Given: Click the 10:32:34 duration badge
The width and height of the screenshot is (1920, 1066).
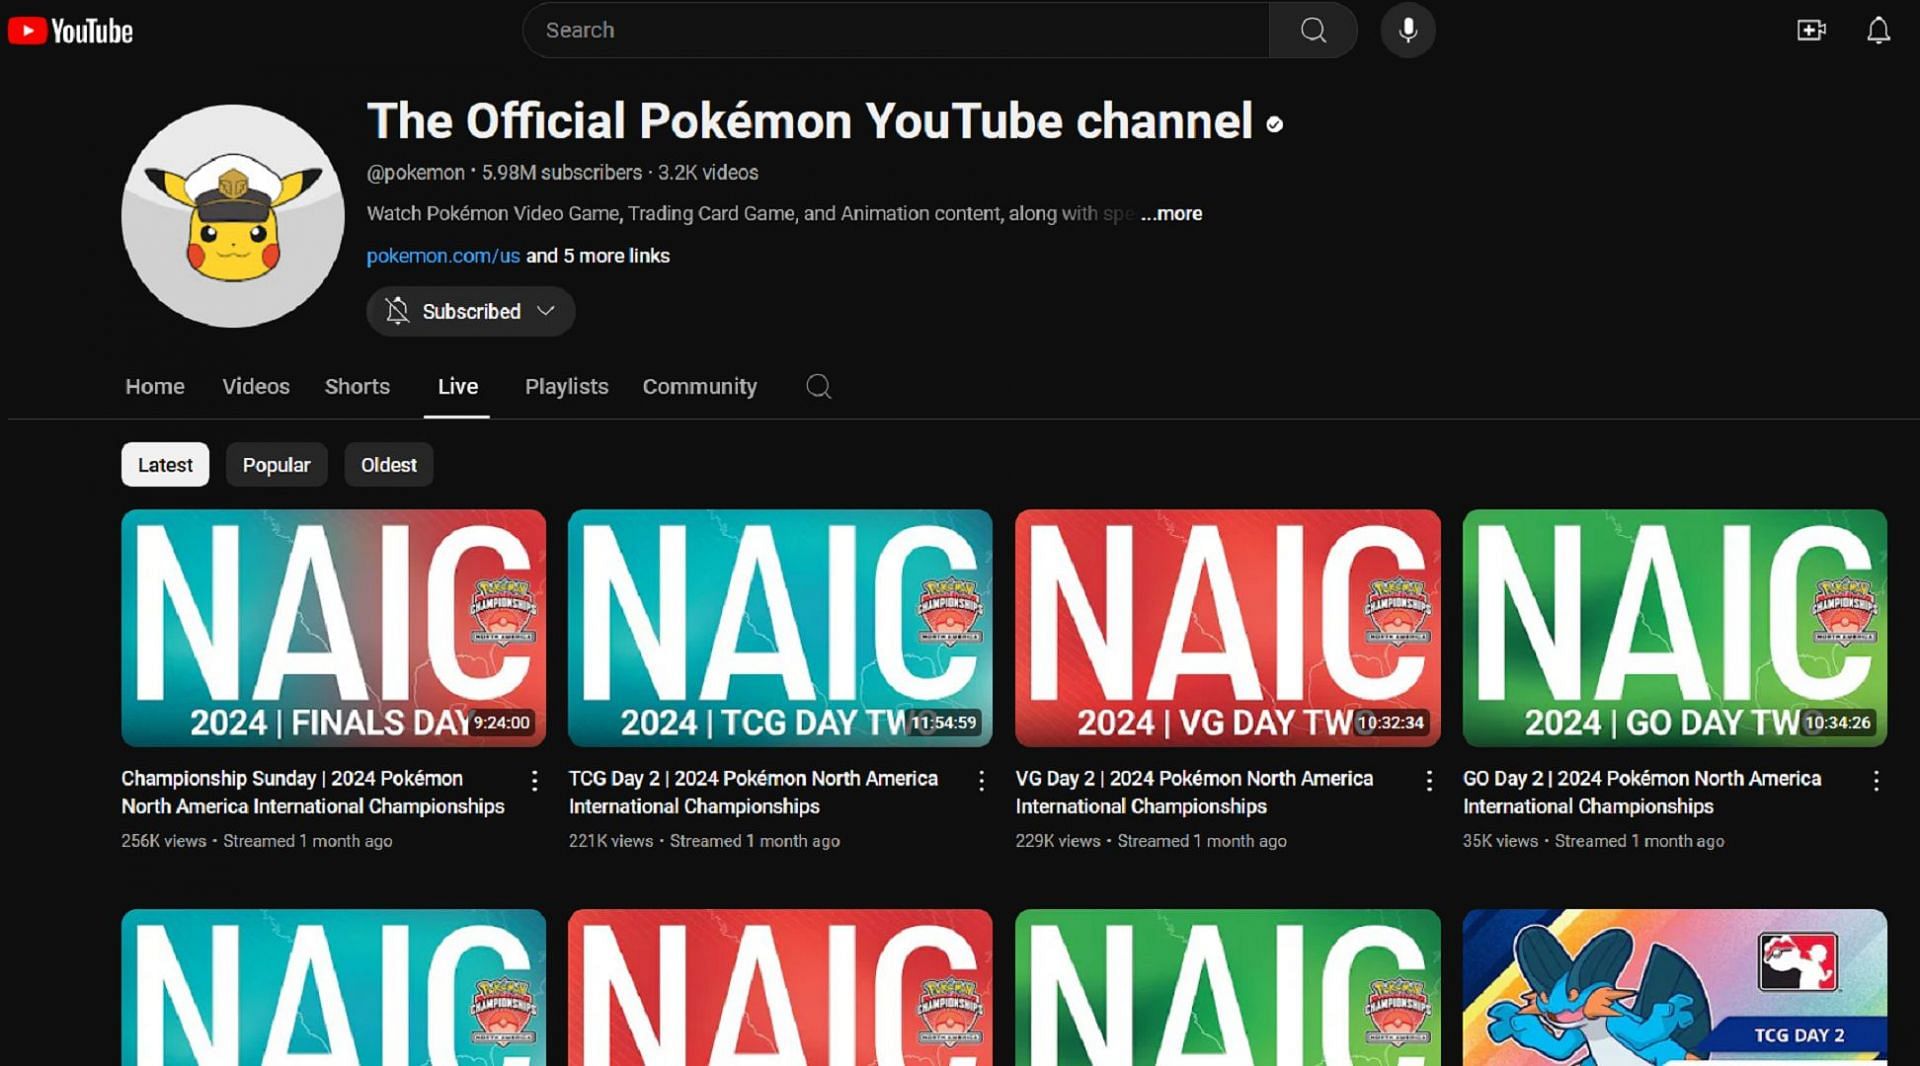Looking at the screenshot, I should click(x=1390, y=723).
